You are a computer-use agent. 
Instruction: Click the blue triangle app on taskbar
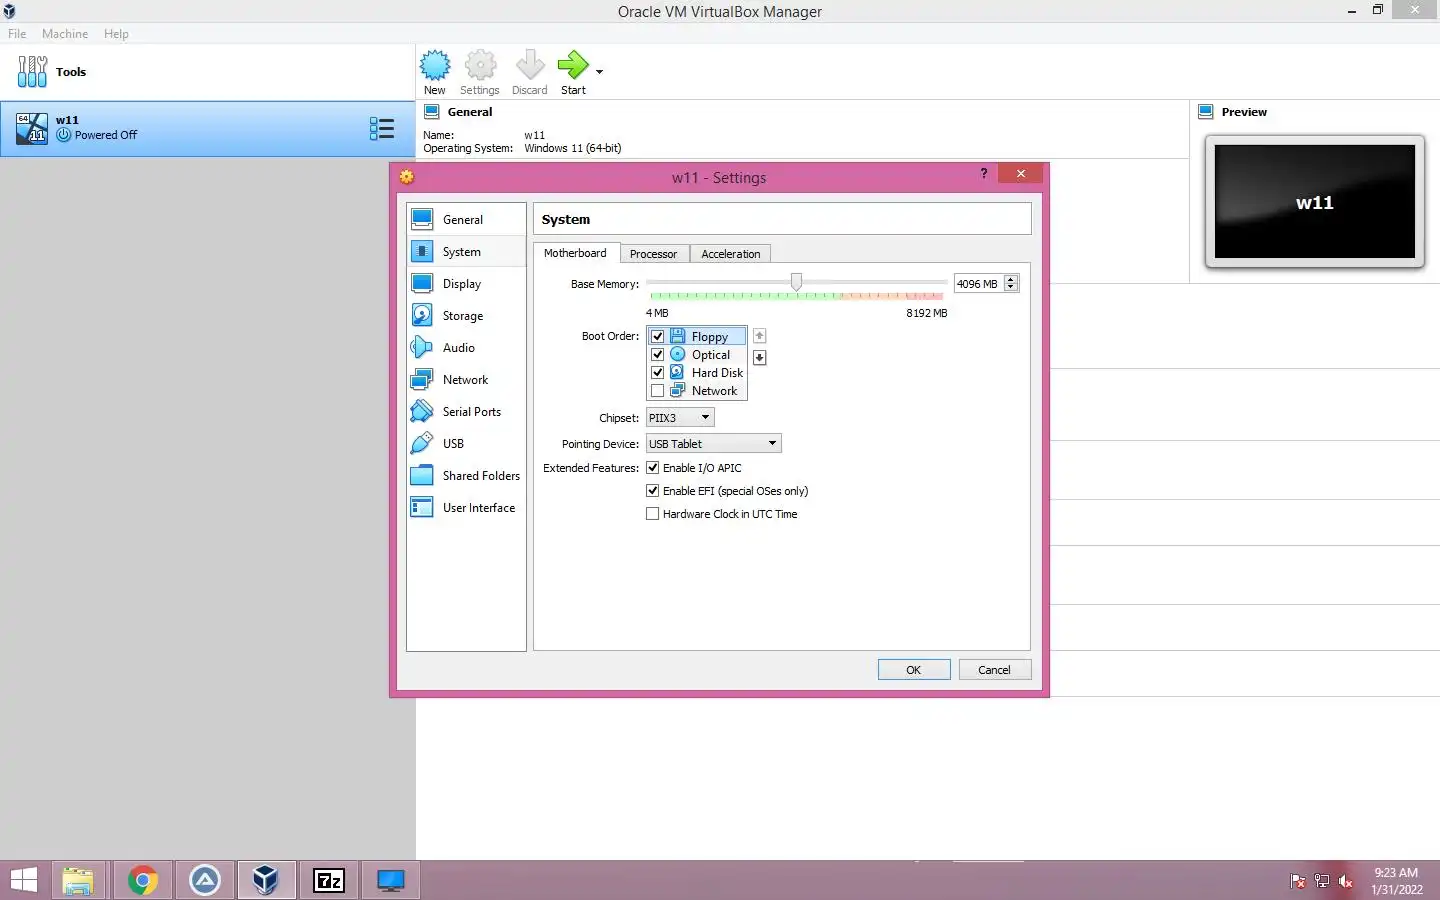tap(205, 880)
